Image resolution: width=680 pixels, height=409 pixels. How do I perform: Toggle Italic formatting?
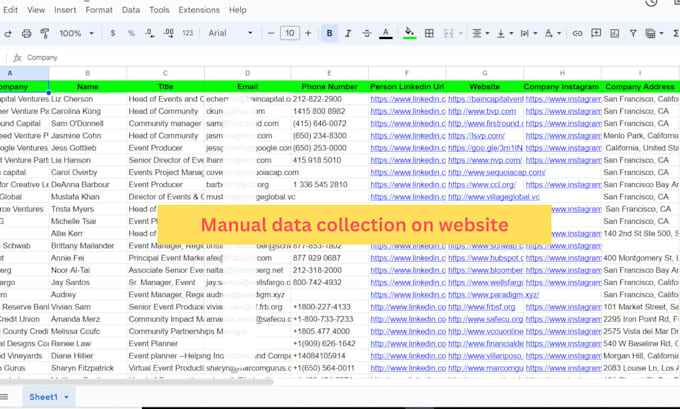click(348, 33)
